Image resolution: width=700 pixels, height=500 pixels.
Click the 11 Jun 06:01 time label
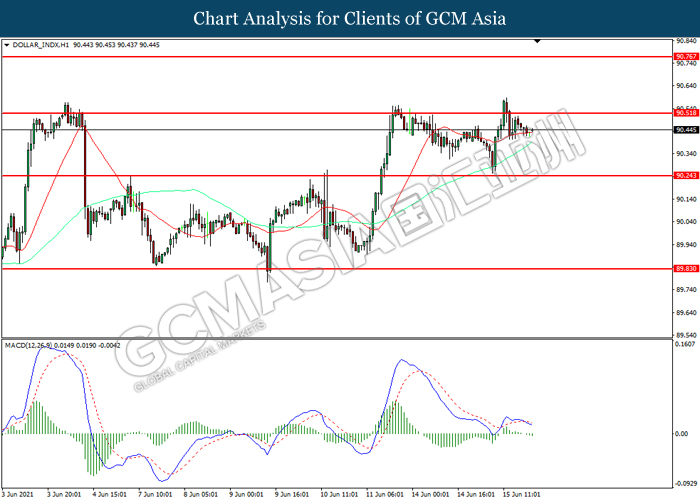coord(385,495)
